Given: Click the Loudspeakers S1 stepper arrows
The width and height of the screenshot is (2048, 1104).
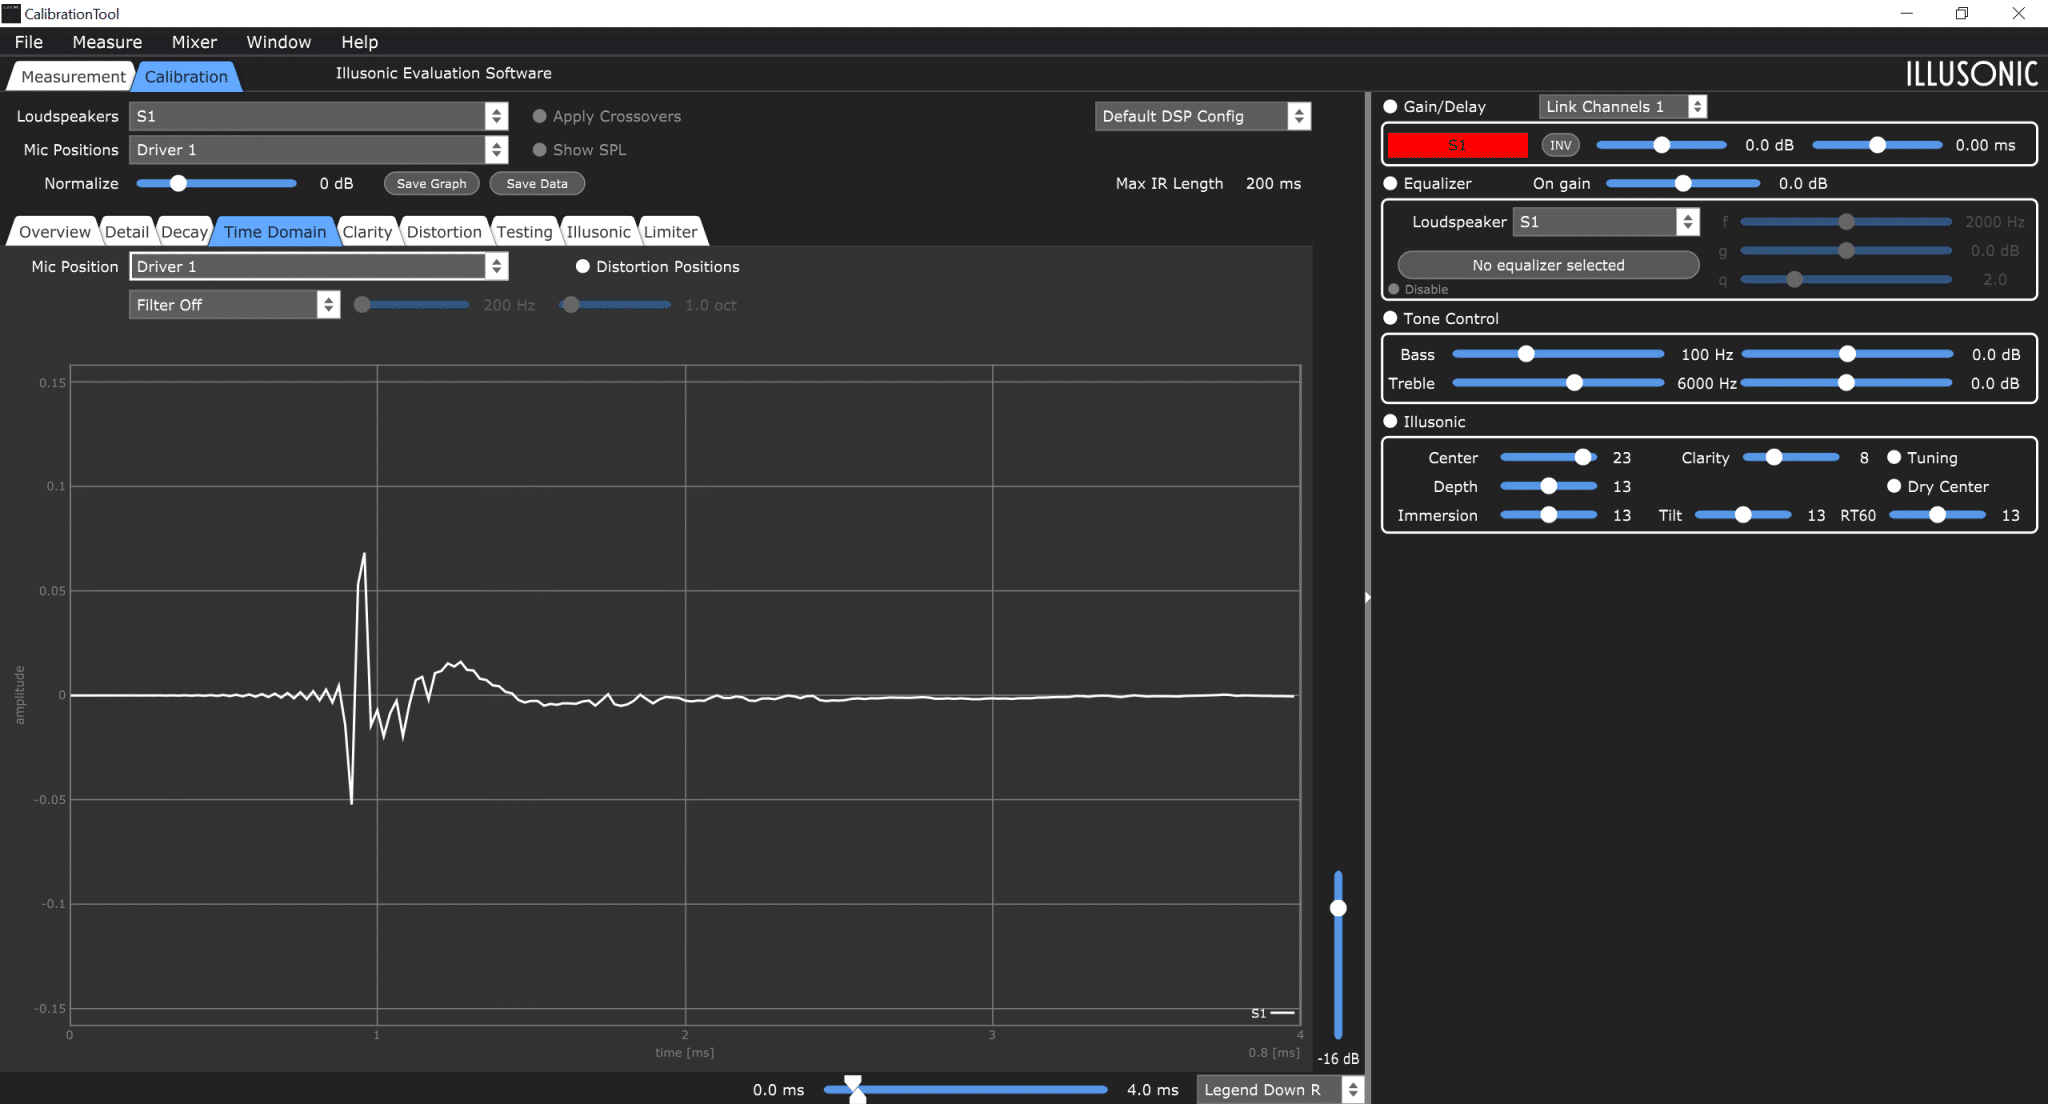Looking at the screenshot, I should pos(496,116).
